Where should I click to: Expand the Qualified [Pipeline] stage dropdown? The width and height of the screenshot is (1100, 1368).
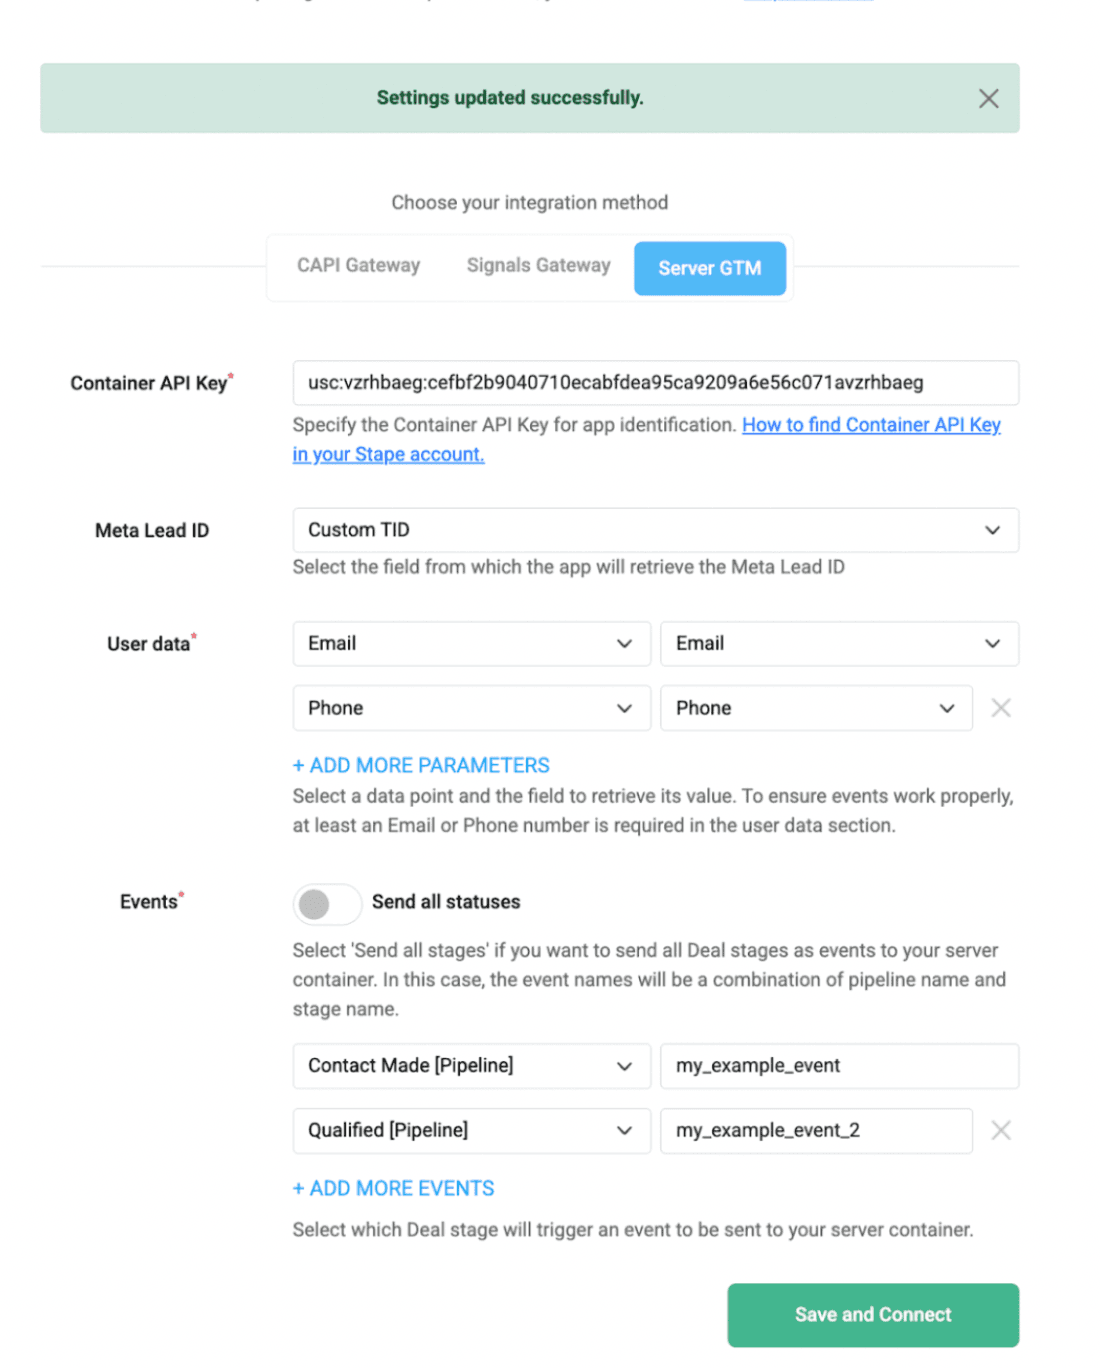tap(471, 1130)
